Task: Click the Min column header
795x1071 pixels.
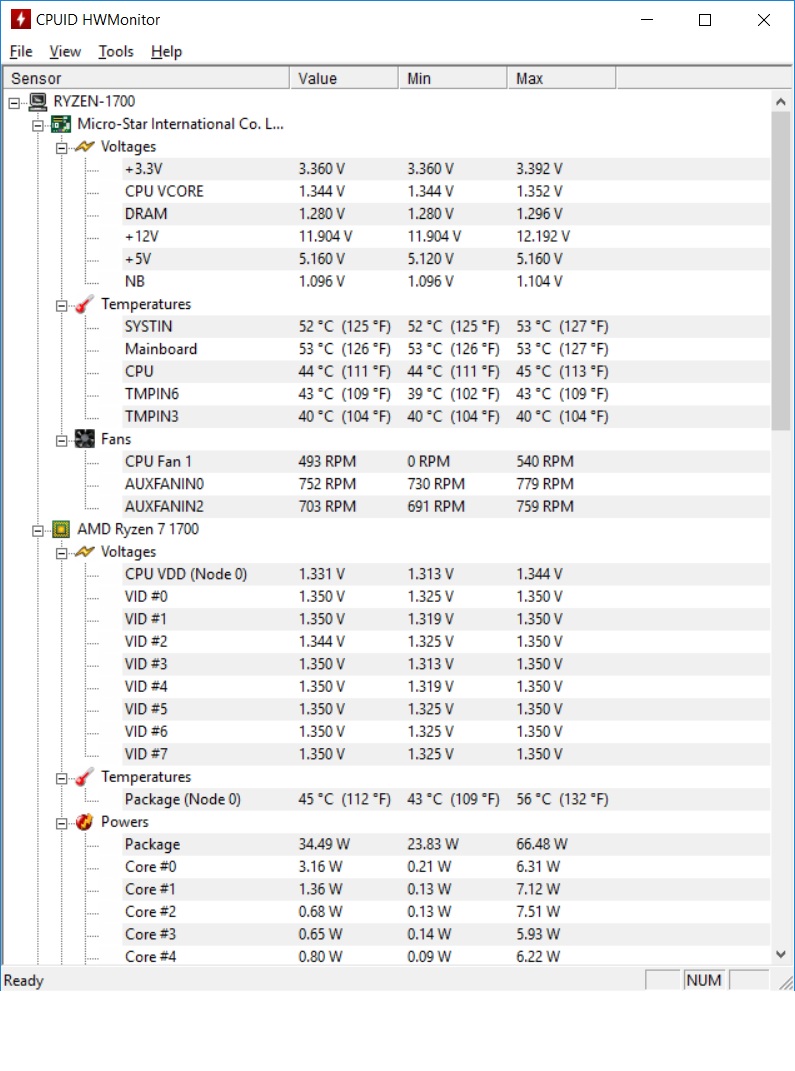Action: pyautogui.click(x=453, y=79)
